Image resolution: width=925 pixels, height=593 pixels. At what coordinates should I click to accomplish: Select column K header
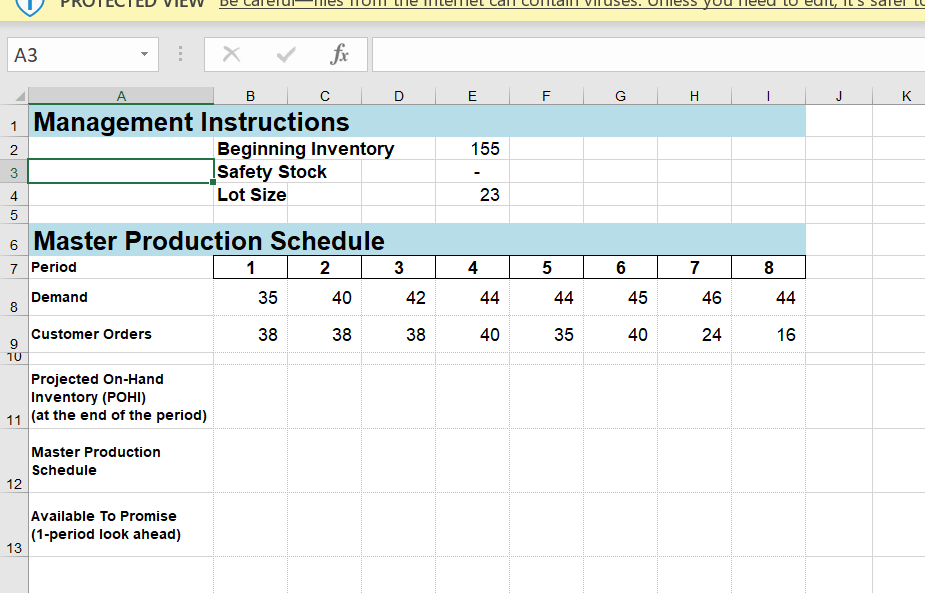[900, 96]
